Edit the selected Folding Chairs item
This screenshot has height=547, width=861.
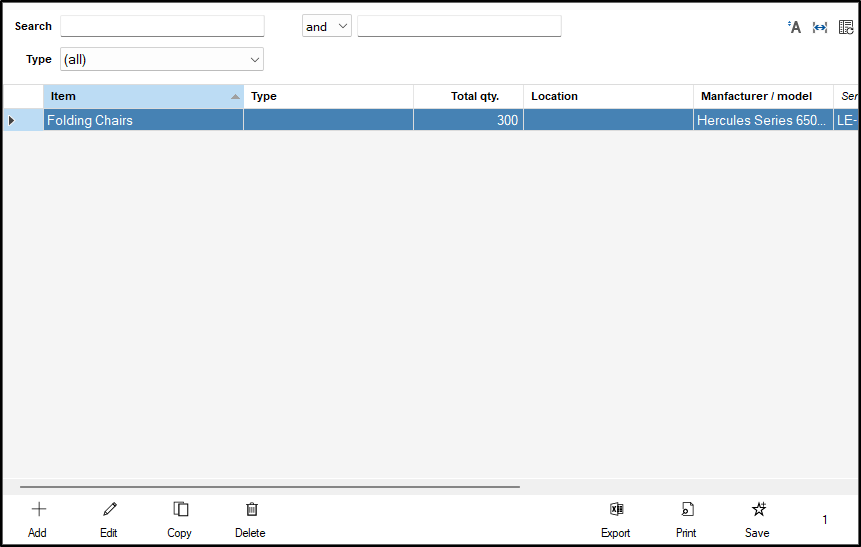[x=109, y=518]
